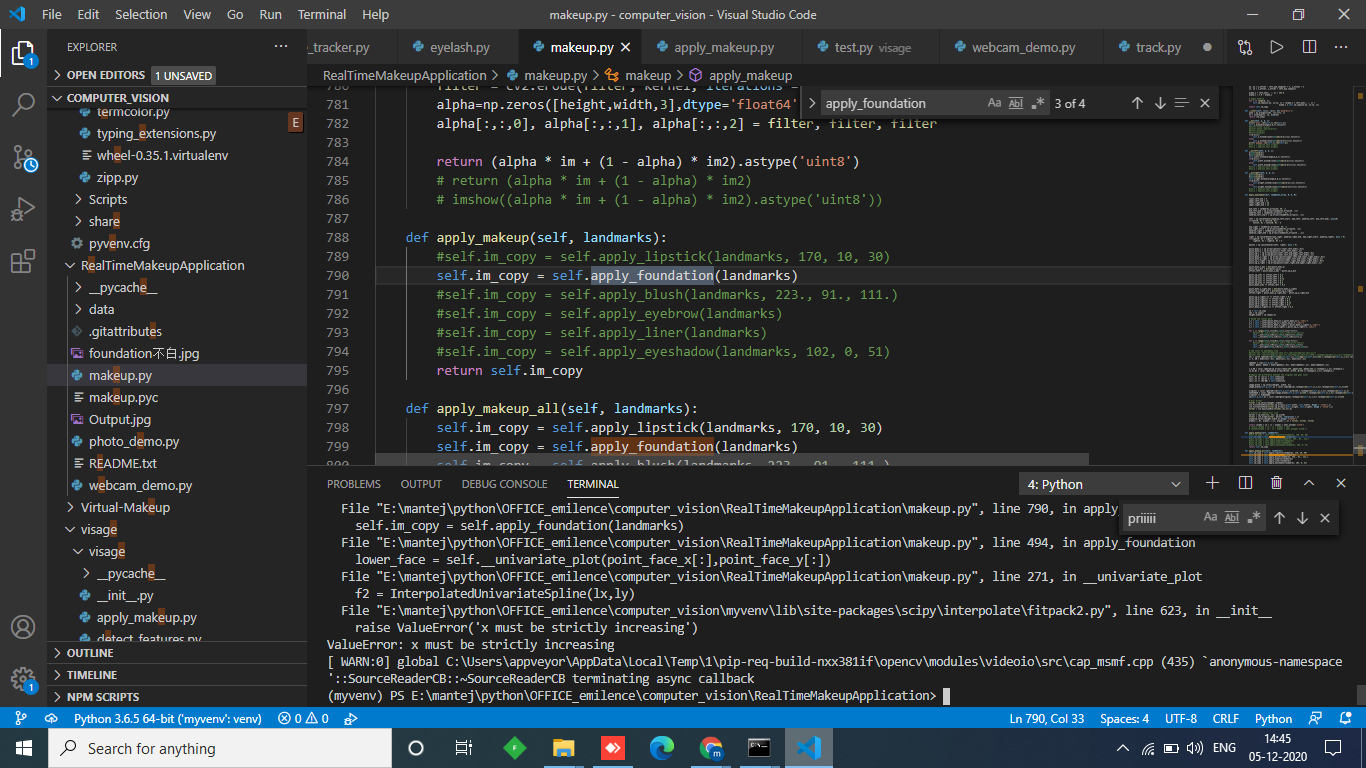Screen dimensions: 1366x768
Task: Switch to the eyelash.py tab
Action: (x=459, y=47)
